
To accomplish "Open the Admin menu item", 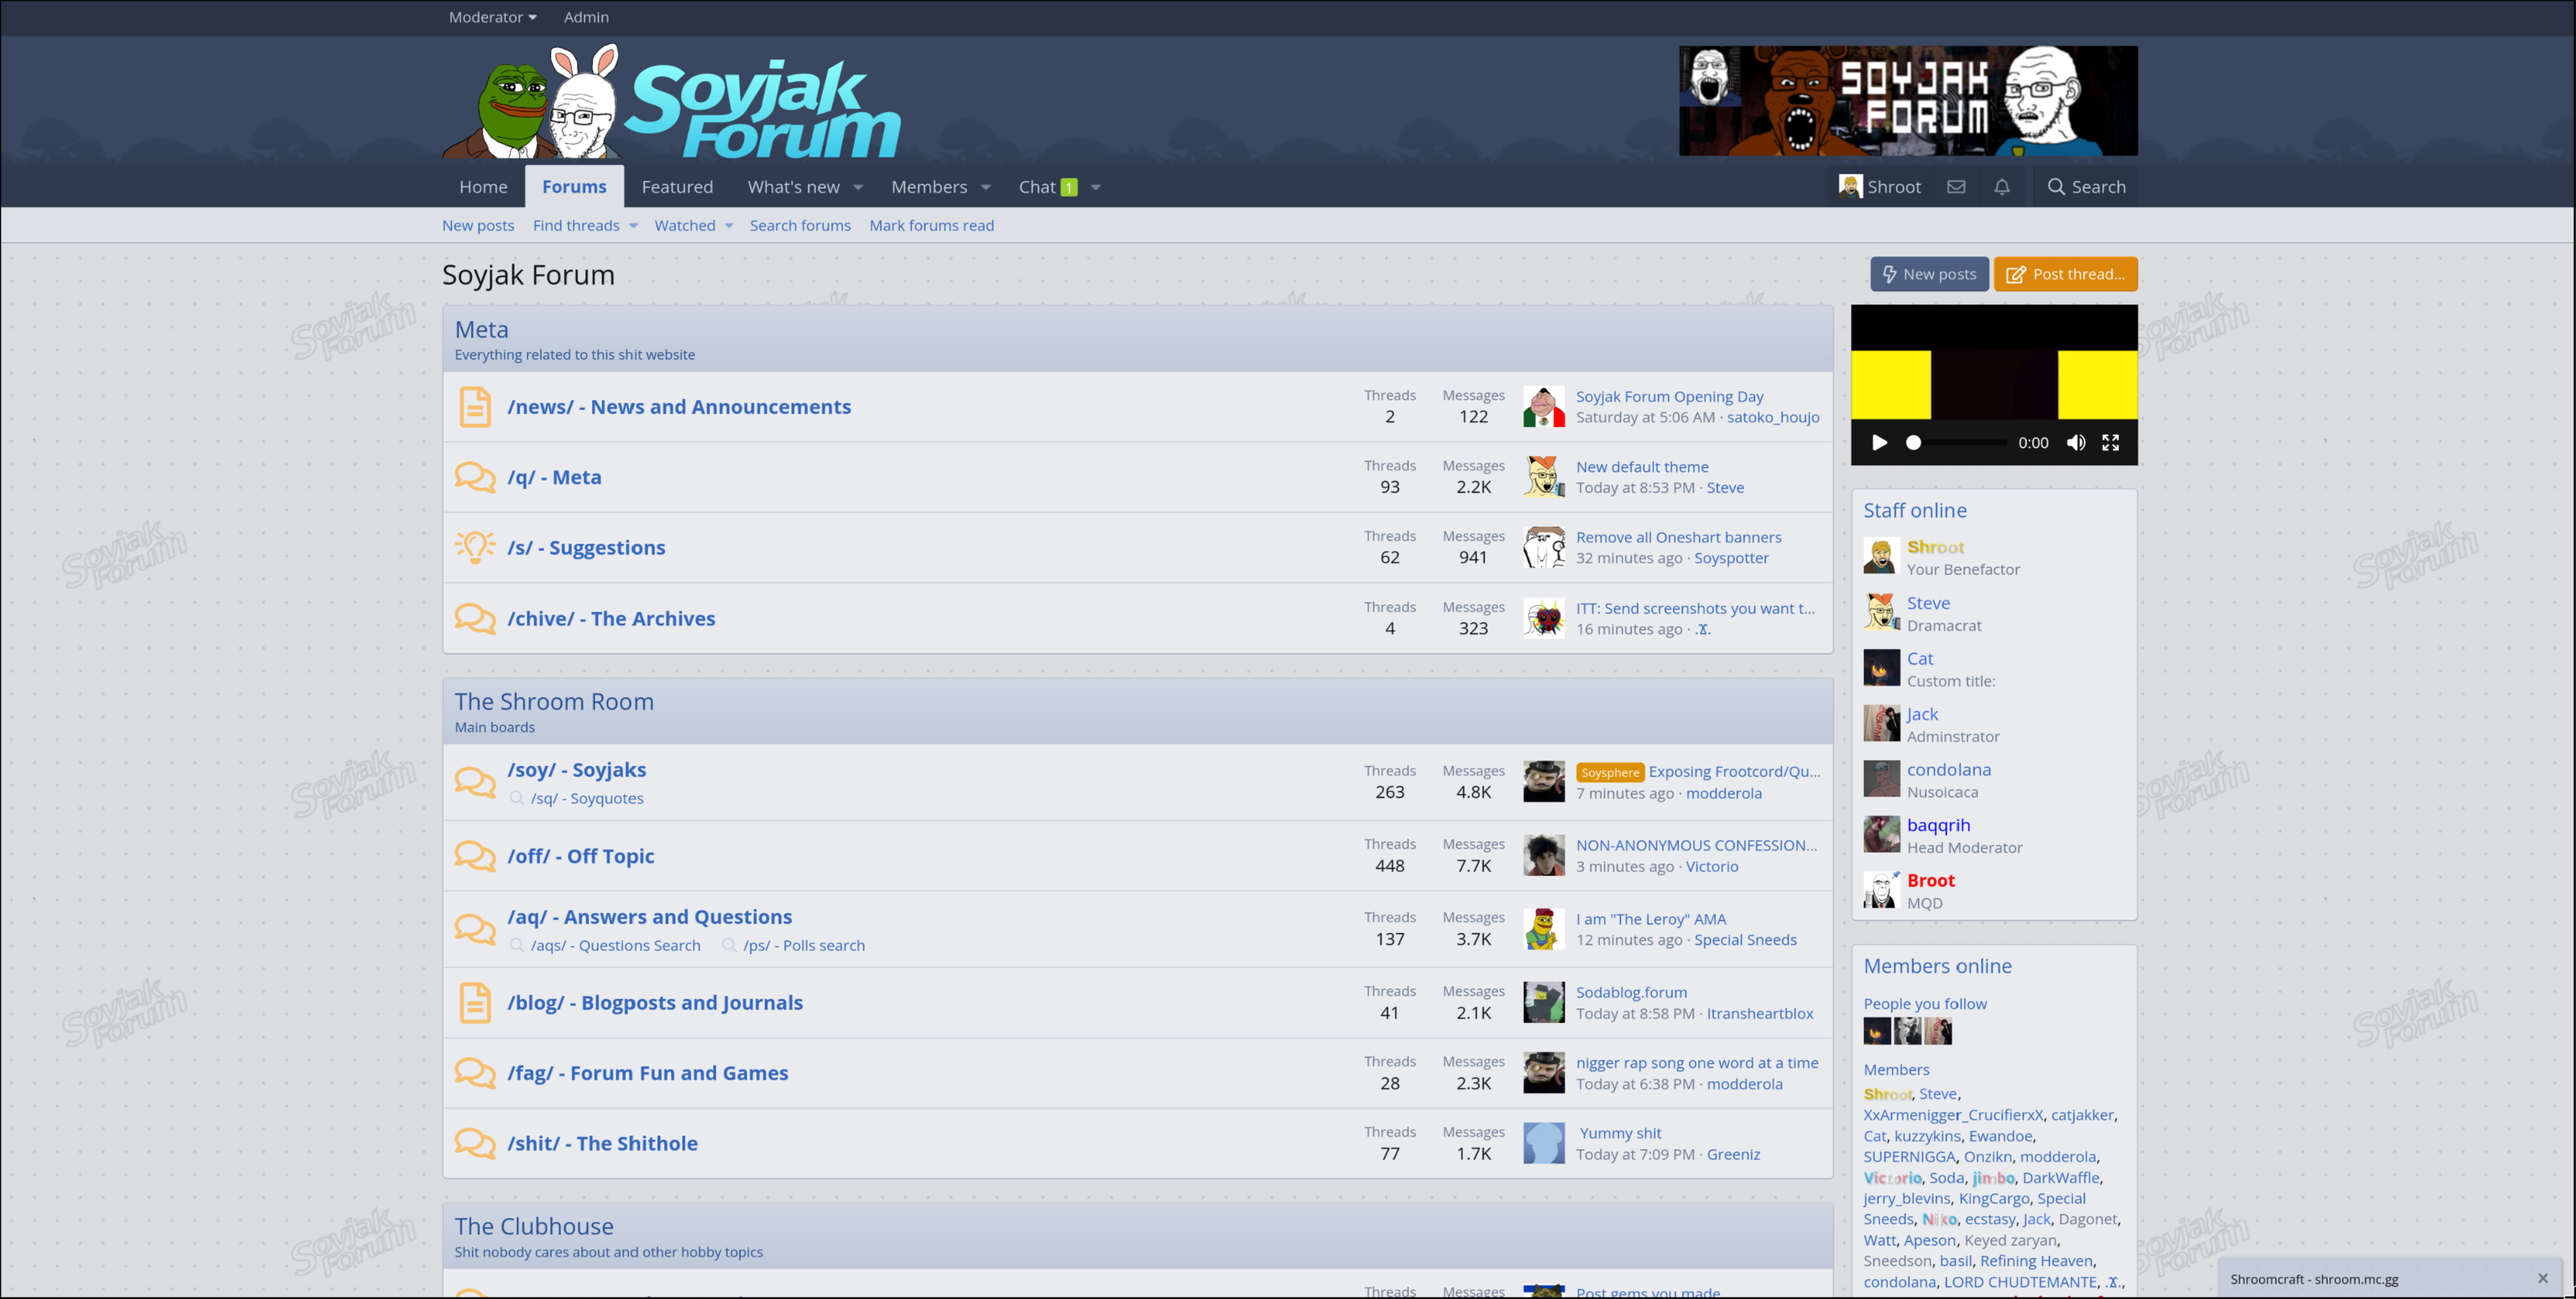I will [x=586, y=17].
